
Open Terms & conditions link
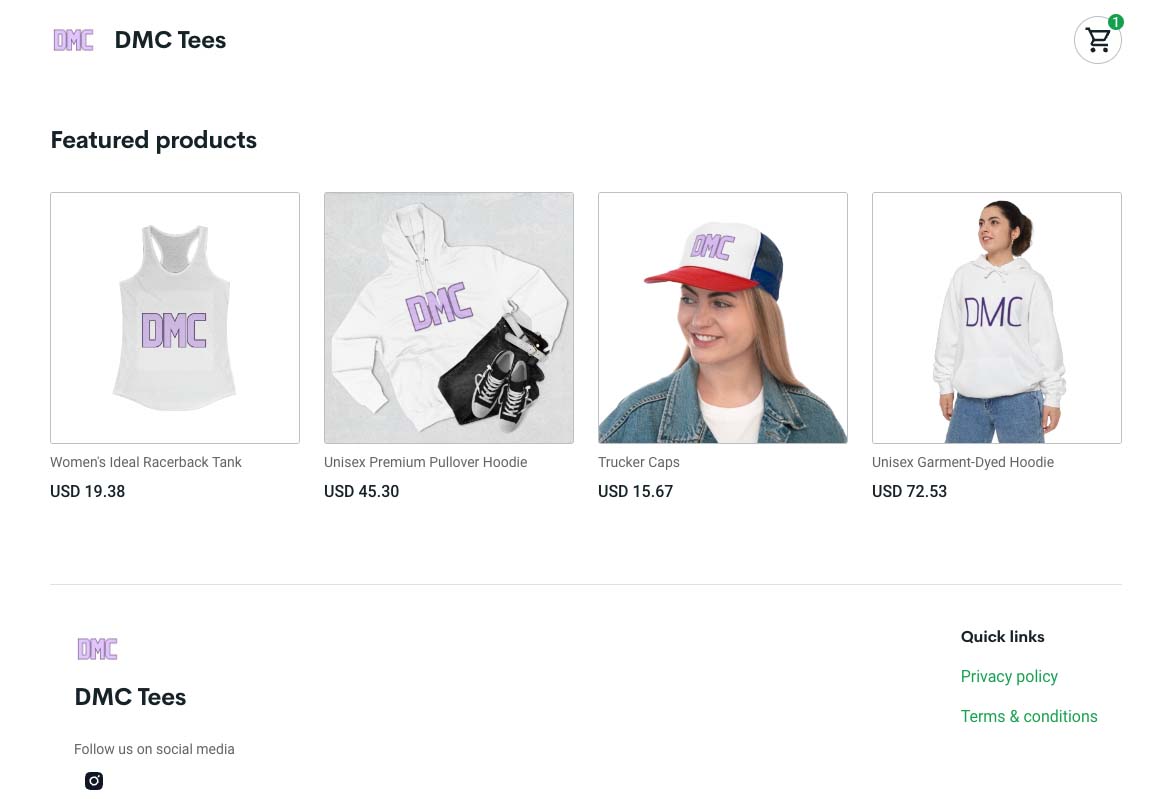point(1029,716)
